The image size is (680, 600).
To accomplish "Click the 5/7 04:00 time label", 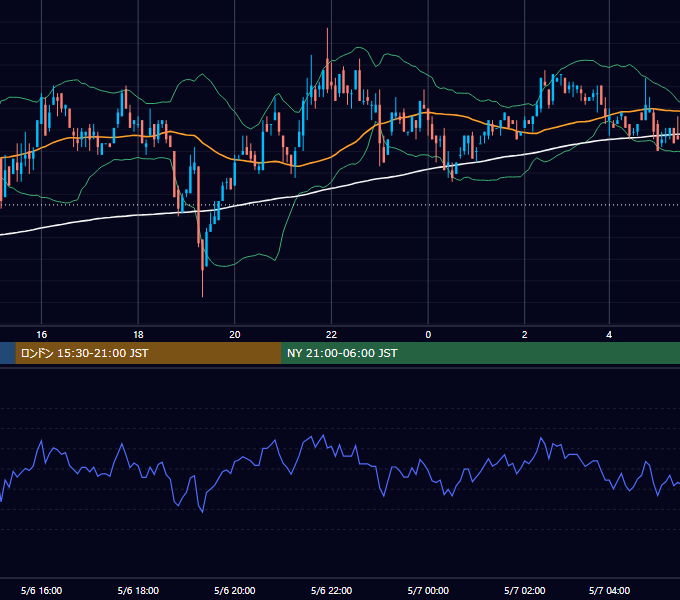I will click(x=609, y=590).
